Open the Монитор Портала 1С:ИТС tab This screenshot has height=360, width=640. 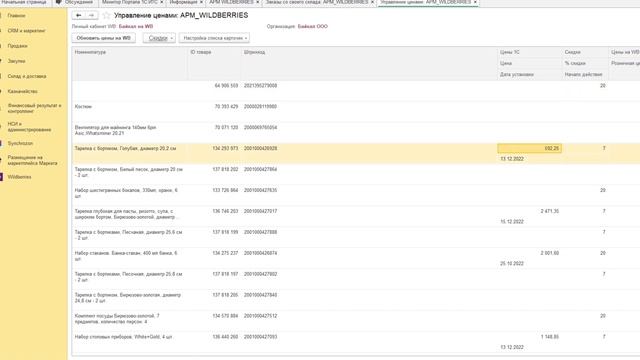[x=129, y=2]
